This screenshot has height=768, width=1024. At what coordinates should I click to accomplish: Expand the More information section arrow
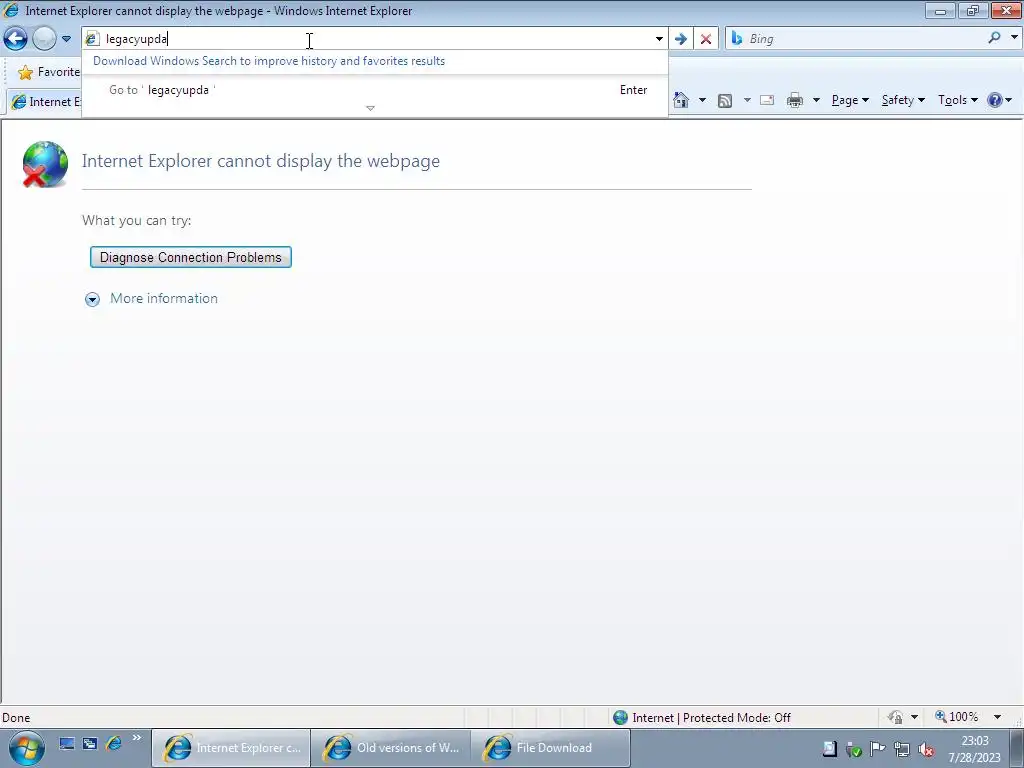pyautogui.click(x=93, y=299)
